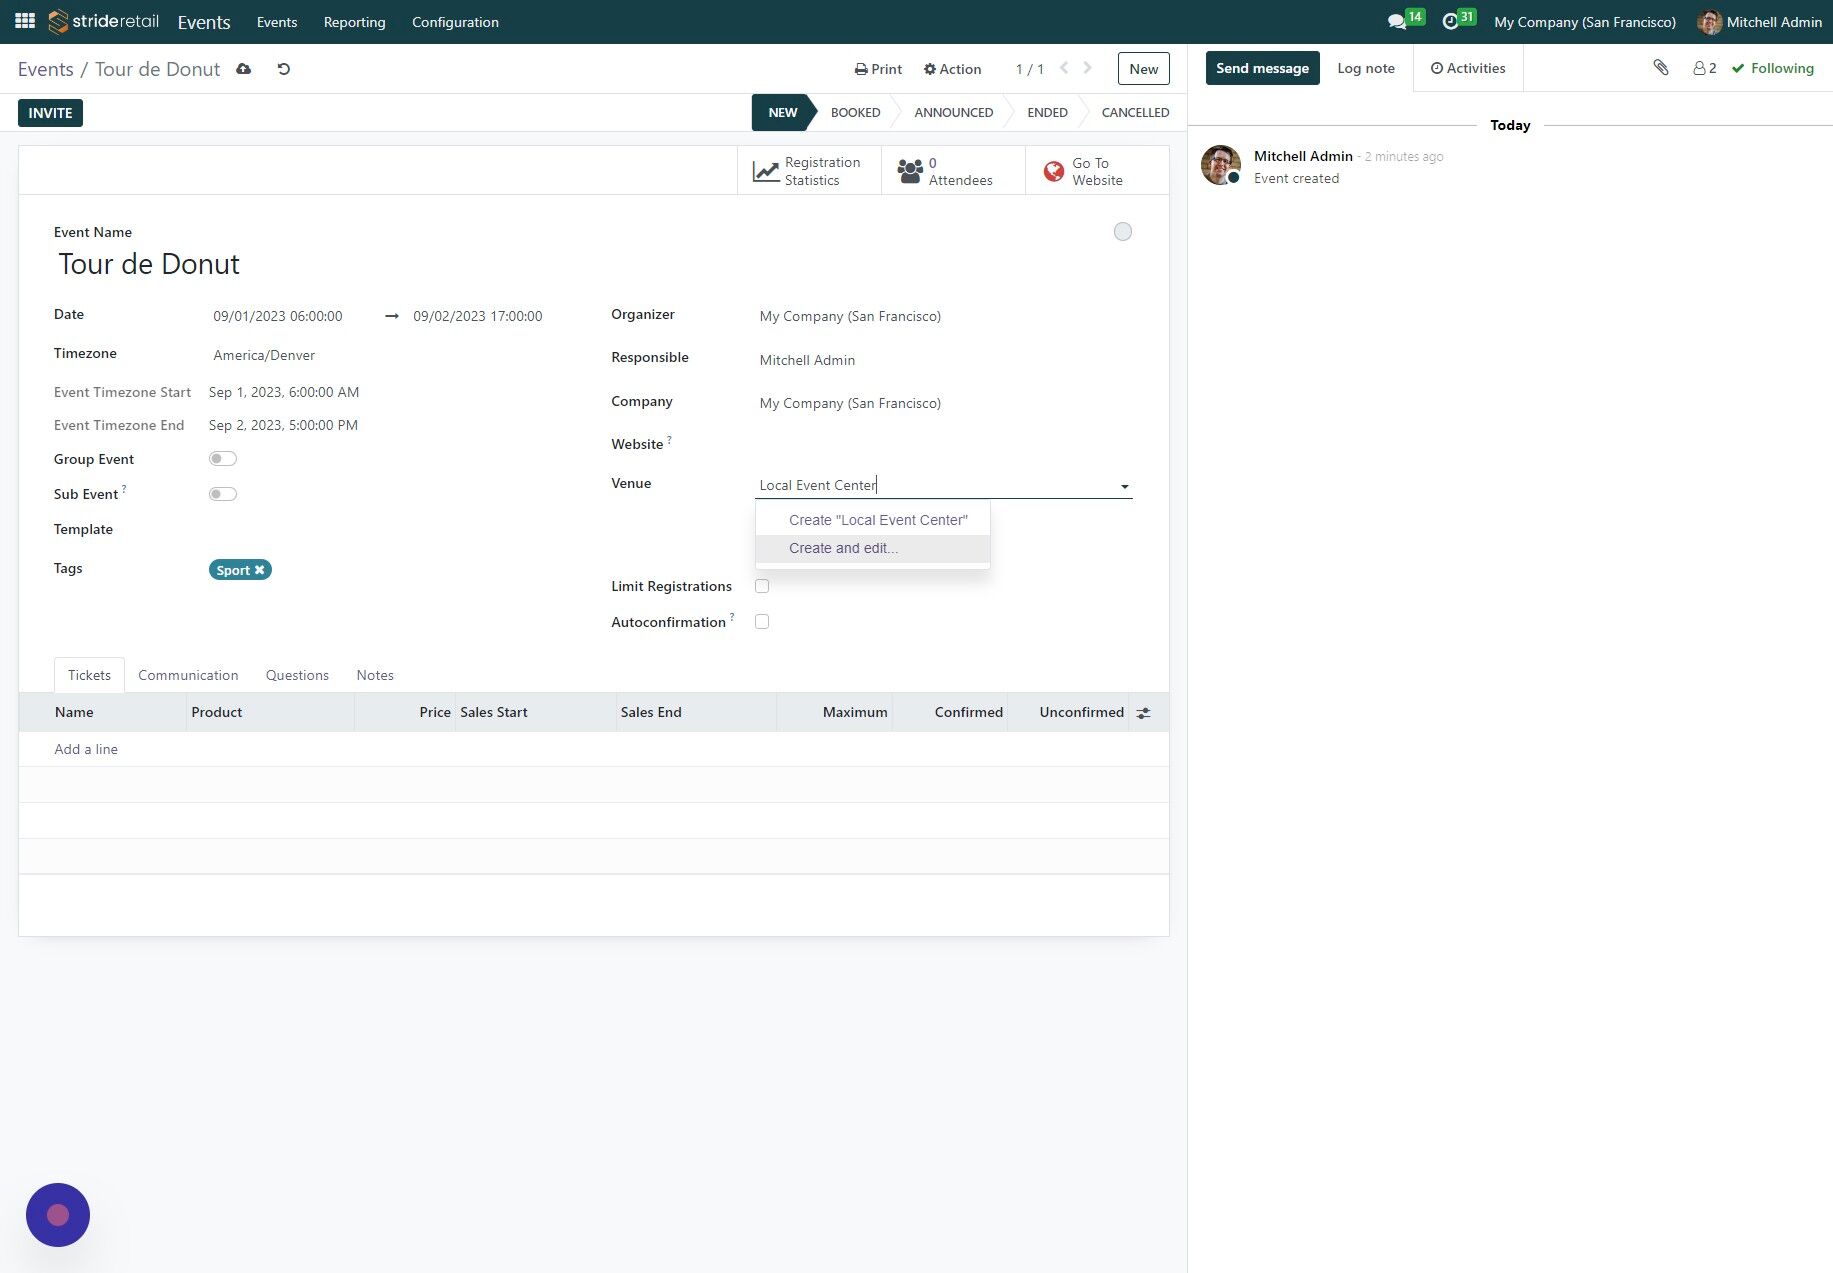Click the NEW stage status
Image resolution: width=1833 pixels, height=1273 pixels.
coord(782,113)
